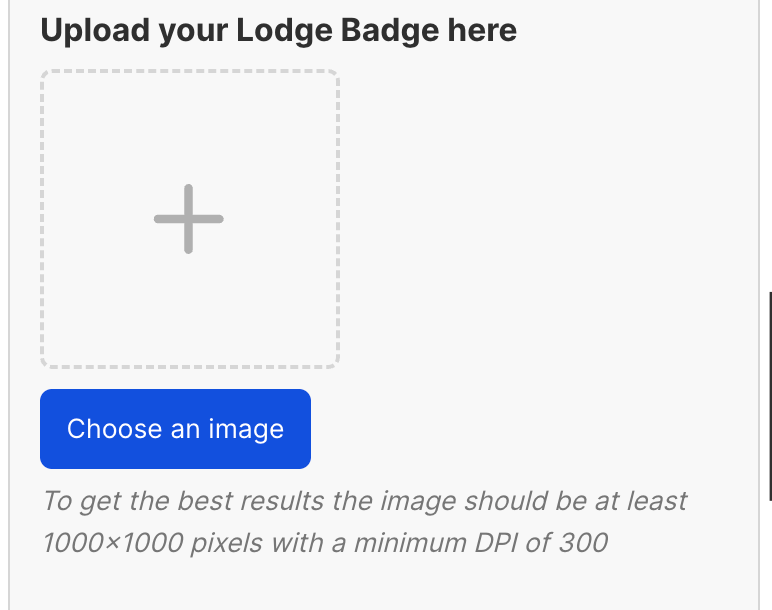Click the word 'image' on the blue button
This screenshot has width=772, height=610.
246,429
